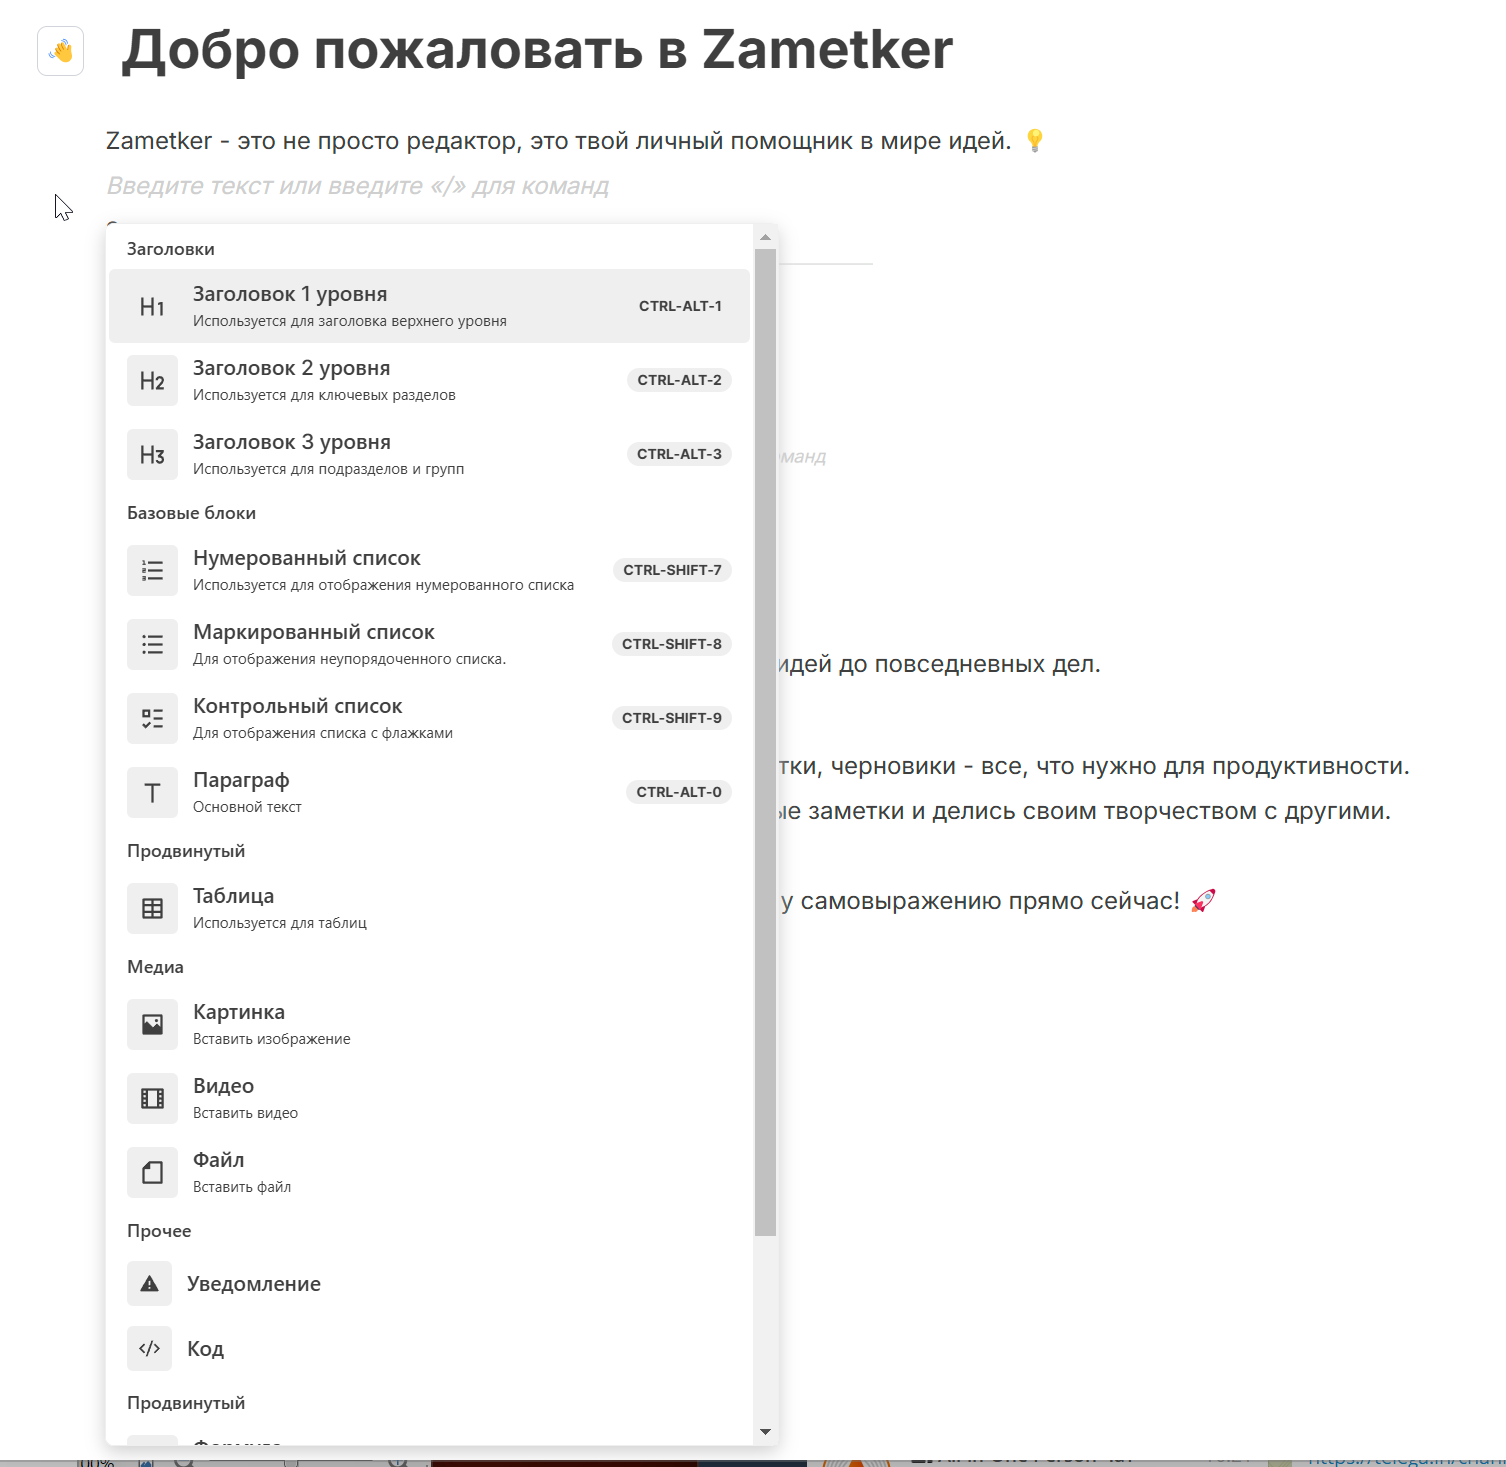The width and height of the screenshot is (1506, 1467).
Task: Choose 'Заголовок 2 уровня' menu item
Action: [429, 380]
